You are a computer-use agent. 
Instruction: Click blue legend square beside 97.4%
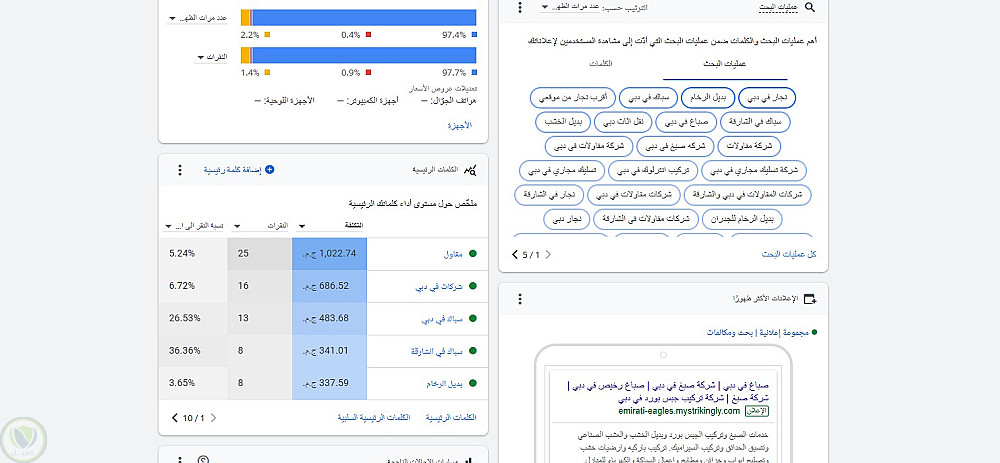coord(475,34)
